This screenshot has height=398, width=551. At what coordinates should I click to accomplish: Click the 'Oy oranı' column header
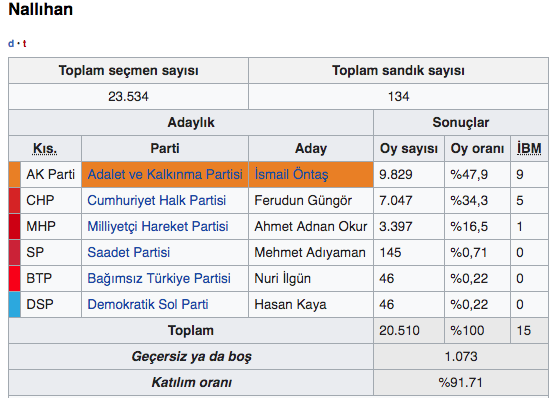[x=477, y=149]
